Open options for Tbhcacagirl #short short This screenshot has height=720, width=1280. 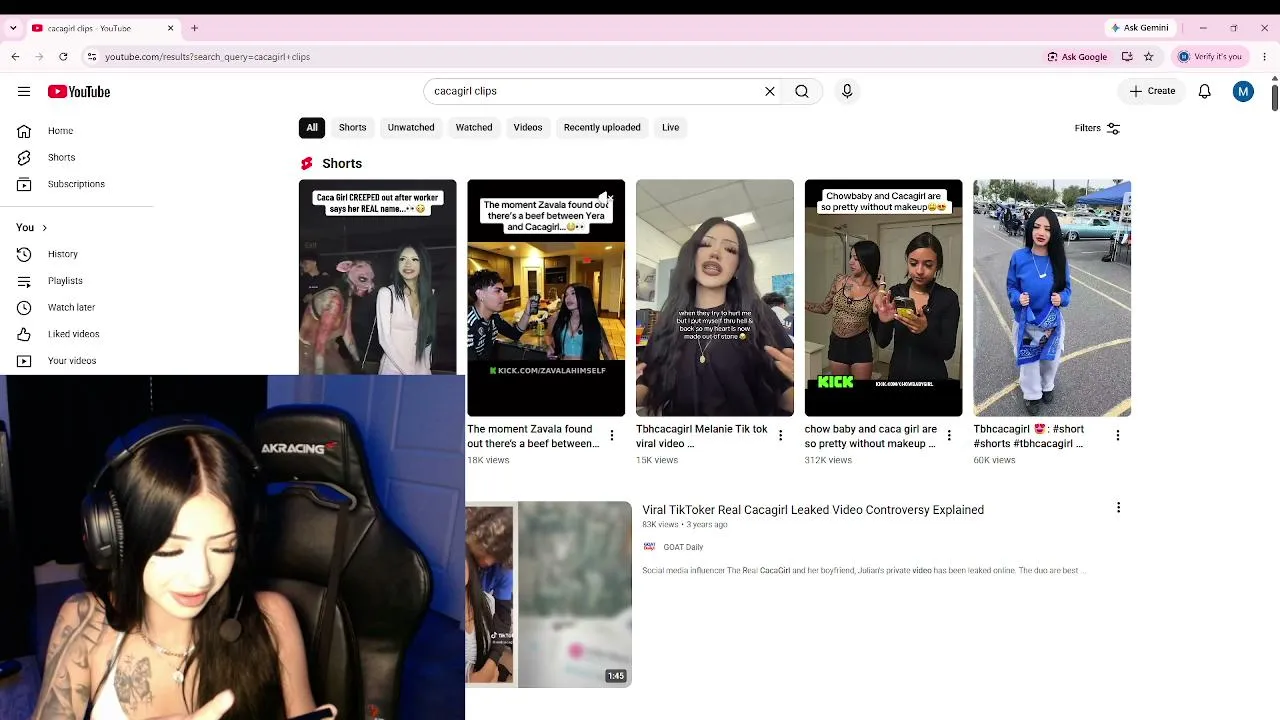tap(1118, 436)
